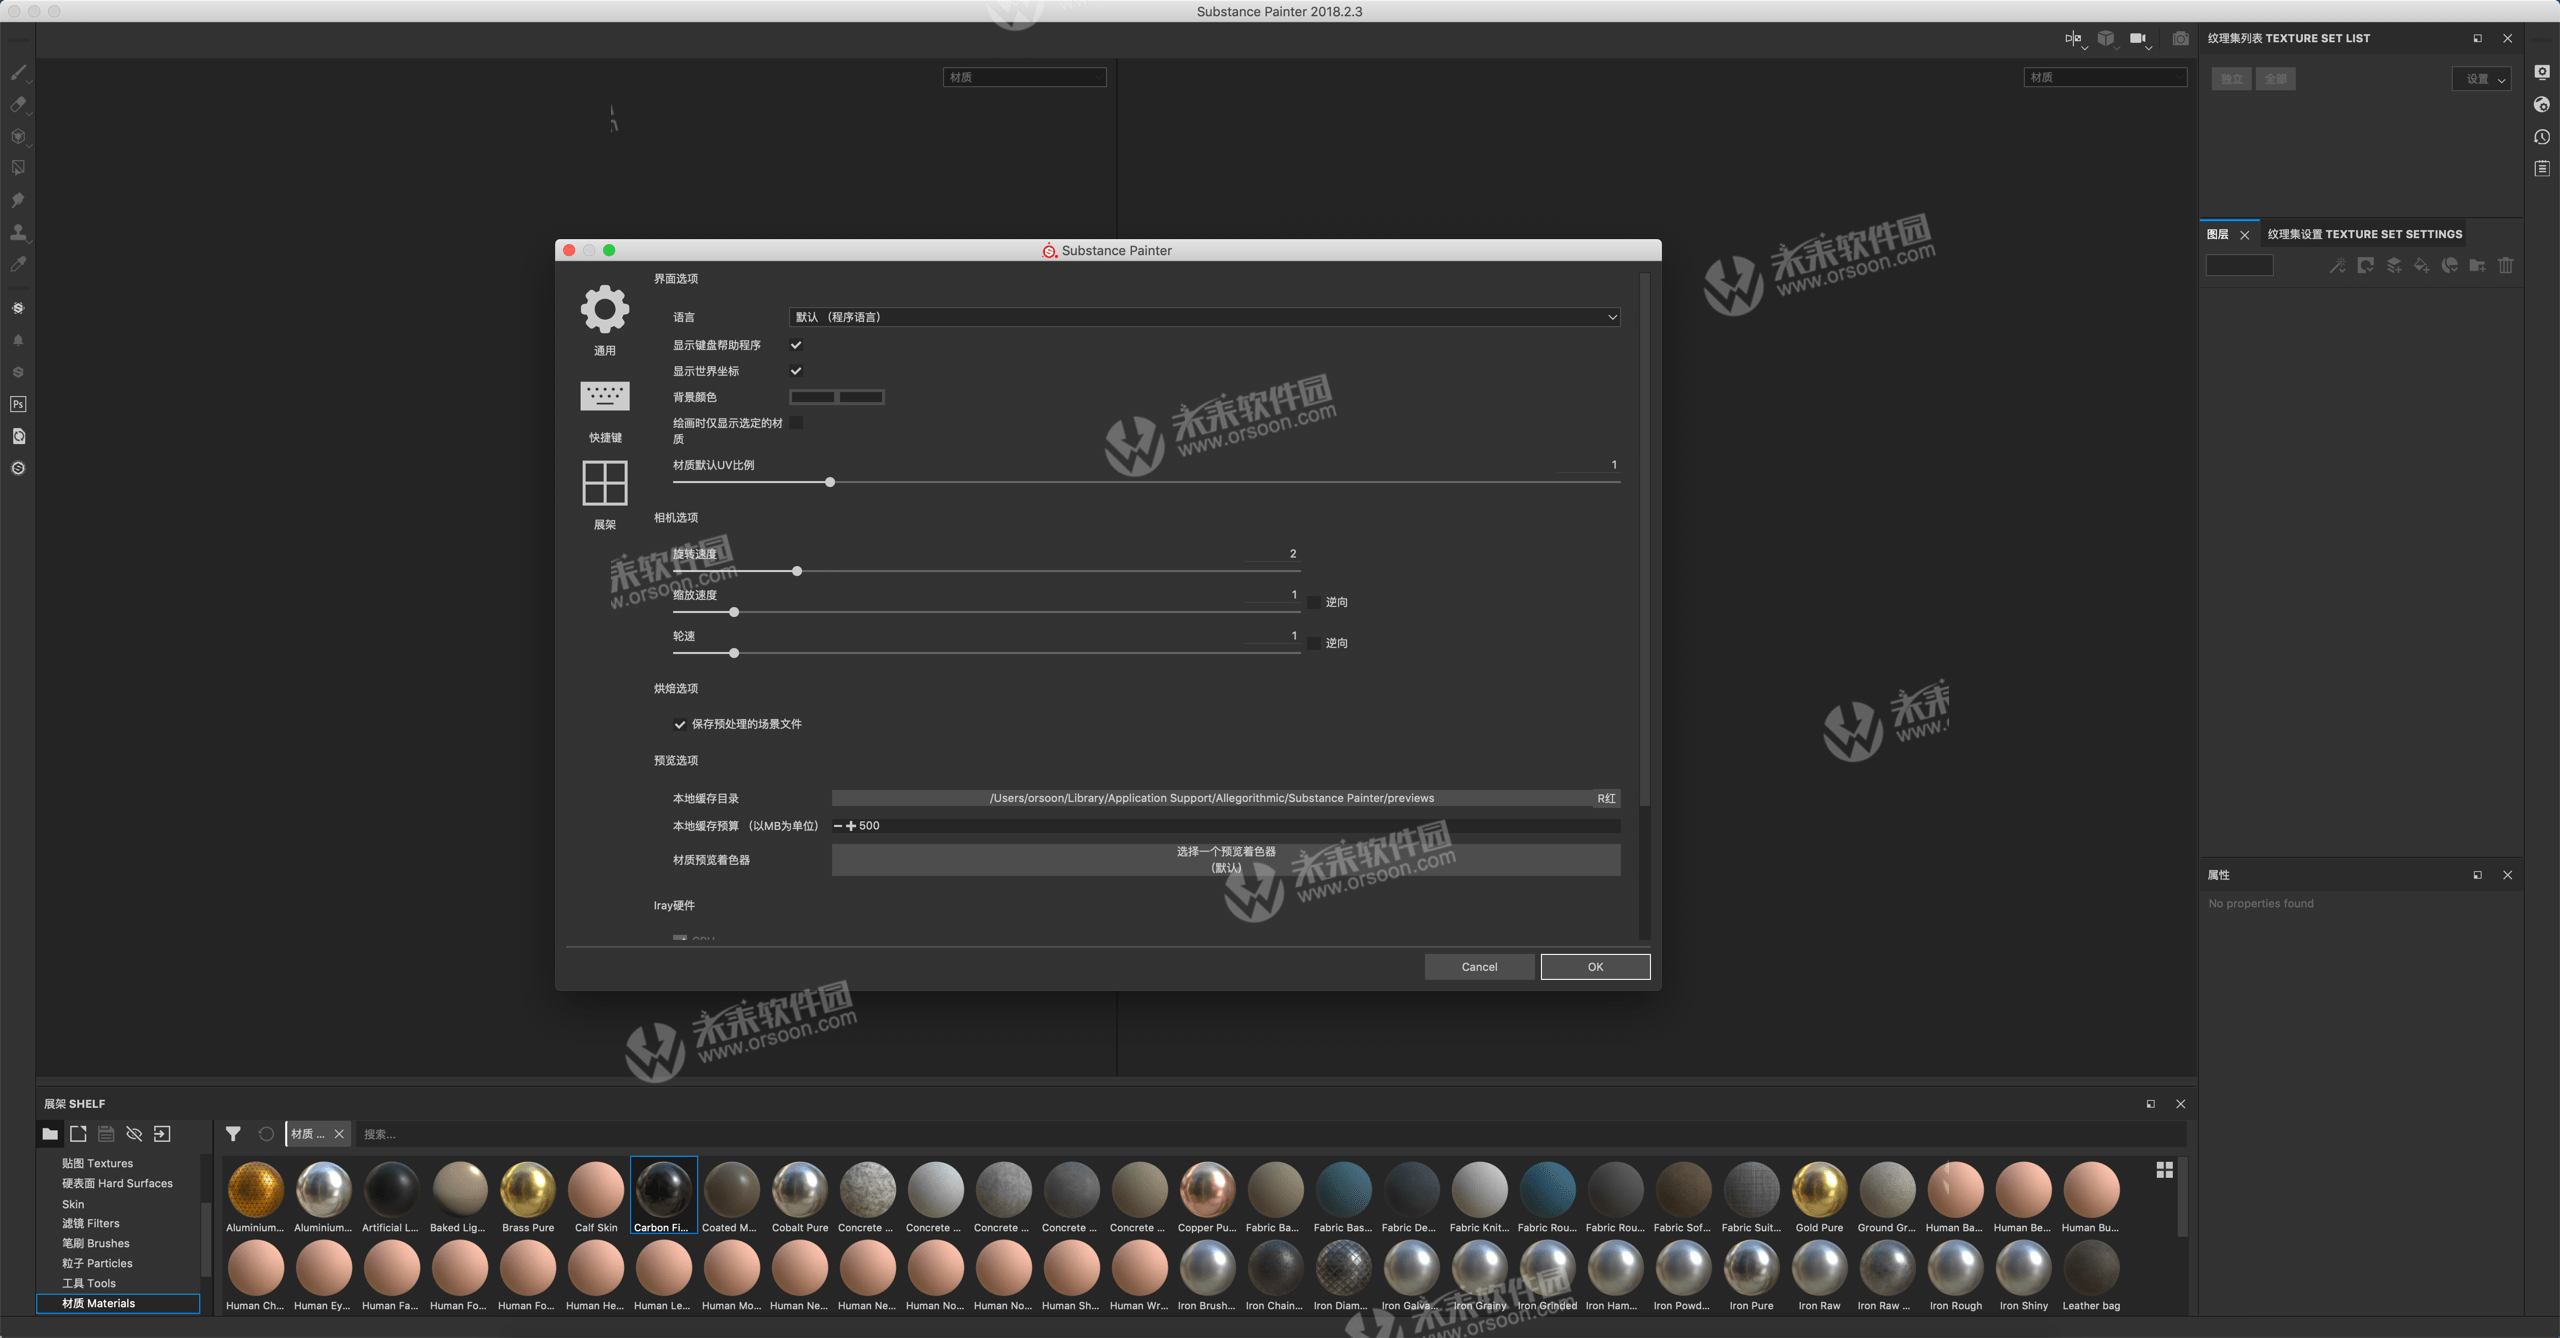
Task: Open the Shelf (展架) grid section
Action: pyautogui.click(x=605, y=495)
